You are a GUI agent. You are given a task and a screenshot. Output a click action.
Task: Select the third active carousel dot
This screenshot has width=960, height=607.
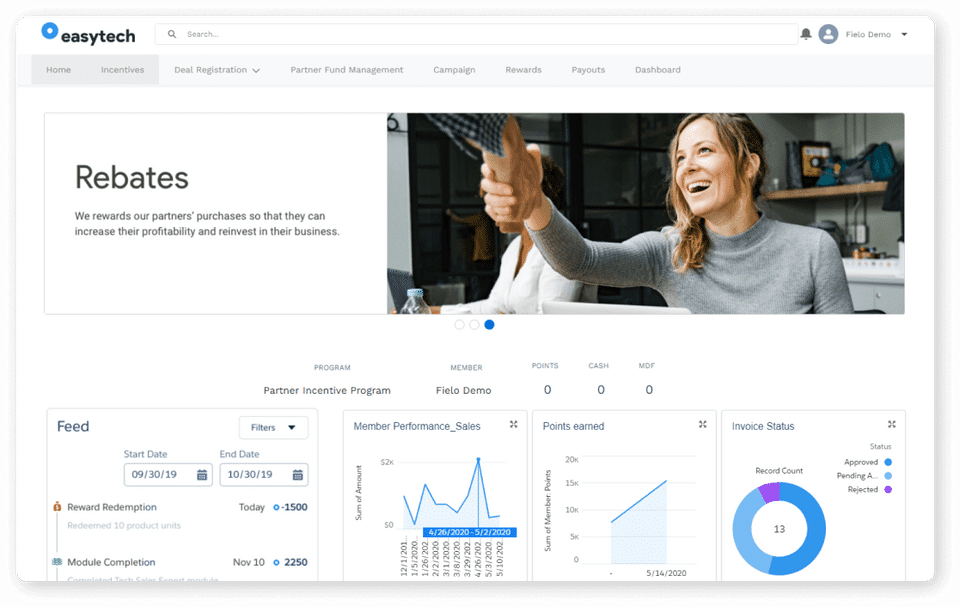[x=489, y=325]
